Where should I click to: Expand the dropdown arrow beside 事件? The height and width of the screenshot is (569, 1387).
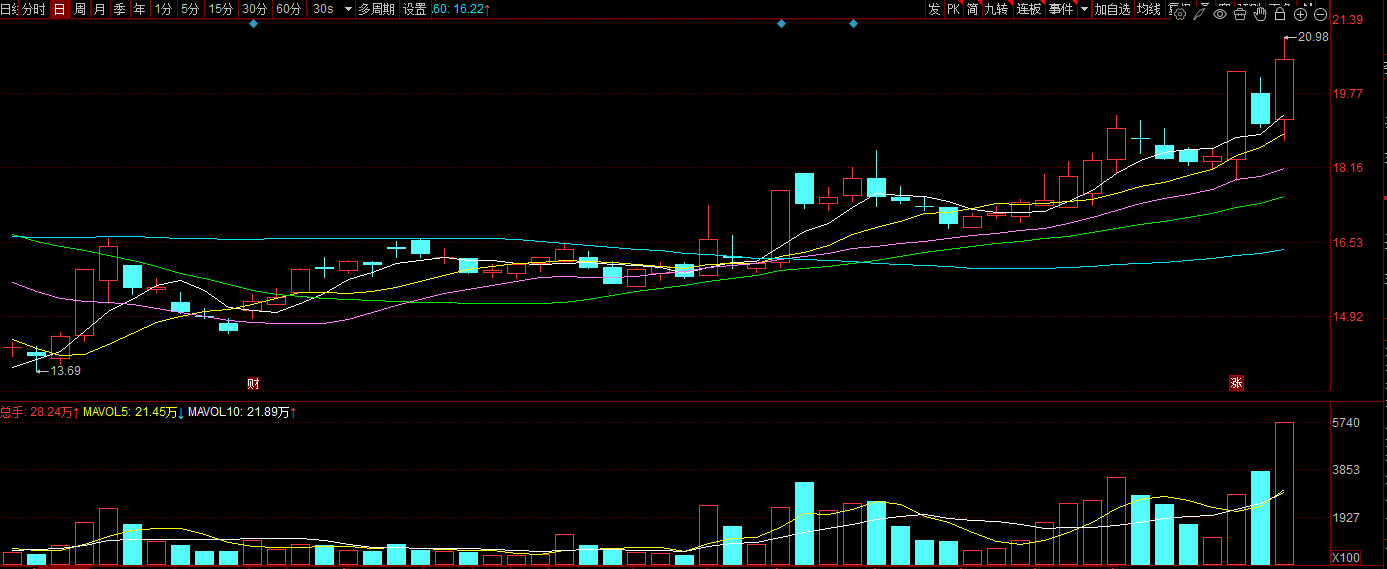[1084, 9]
